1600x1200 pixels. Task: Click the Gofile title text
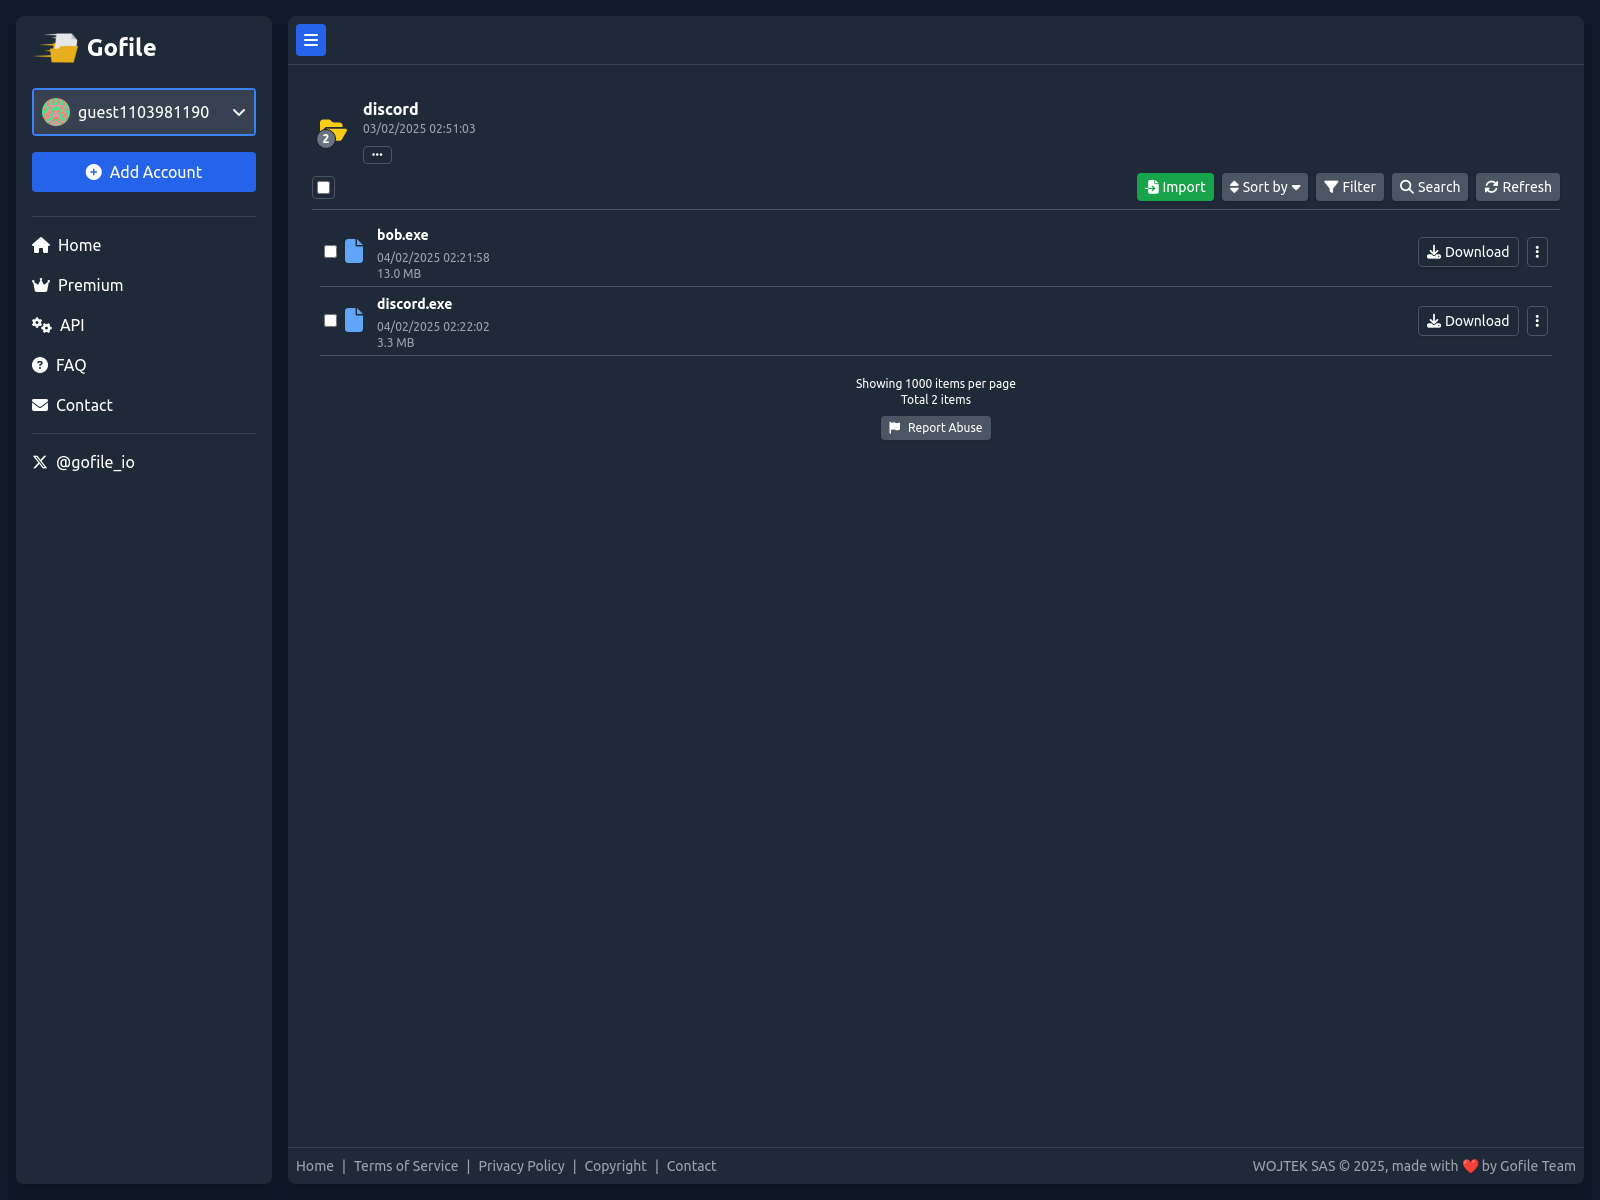(121, 47)
